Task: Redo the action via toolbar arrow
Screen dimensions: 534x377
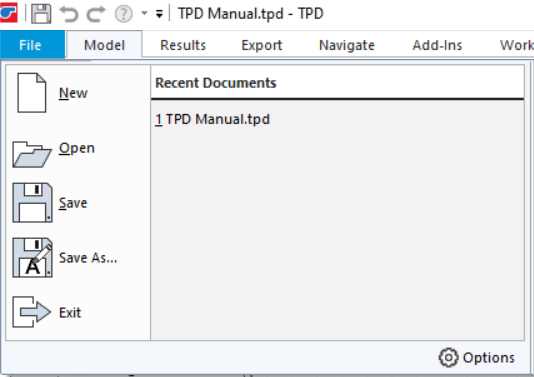Action: (x=96, y=14)
